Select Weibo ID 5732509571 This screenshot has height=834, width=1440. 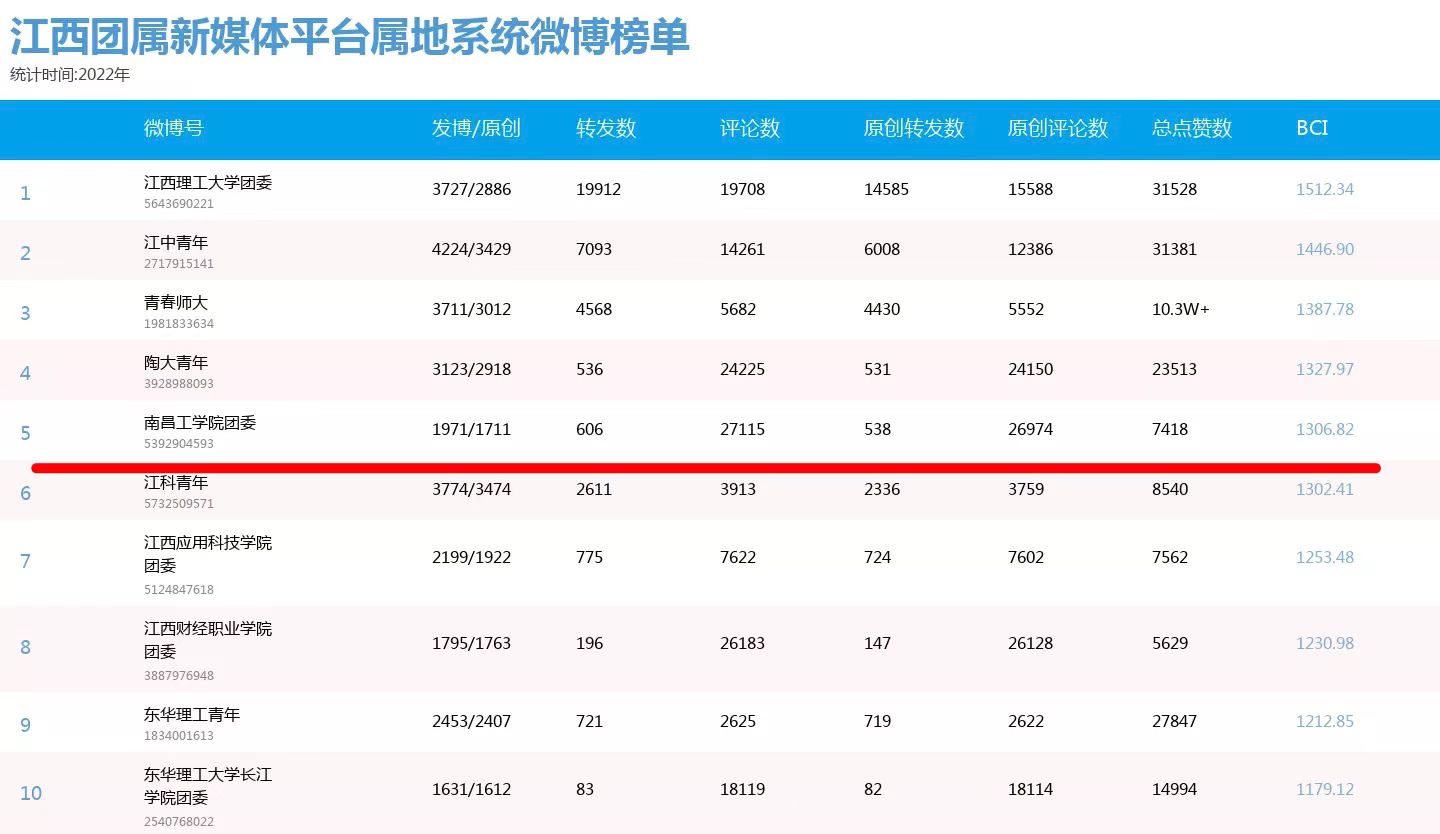coord(179,504)
